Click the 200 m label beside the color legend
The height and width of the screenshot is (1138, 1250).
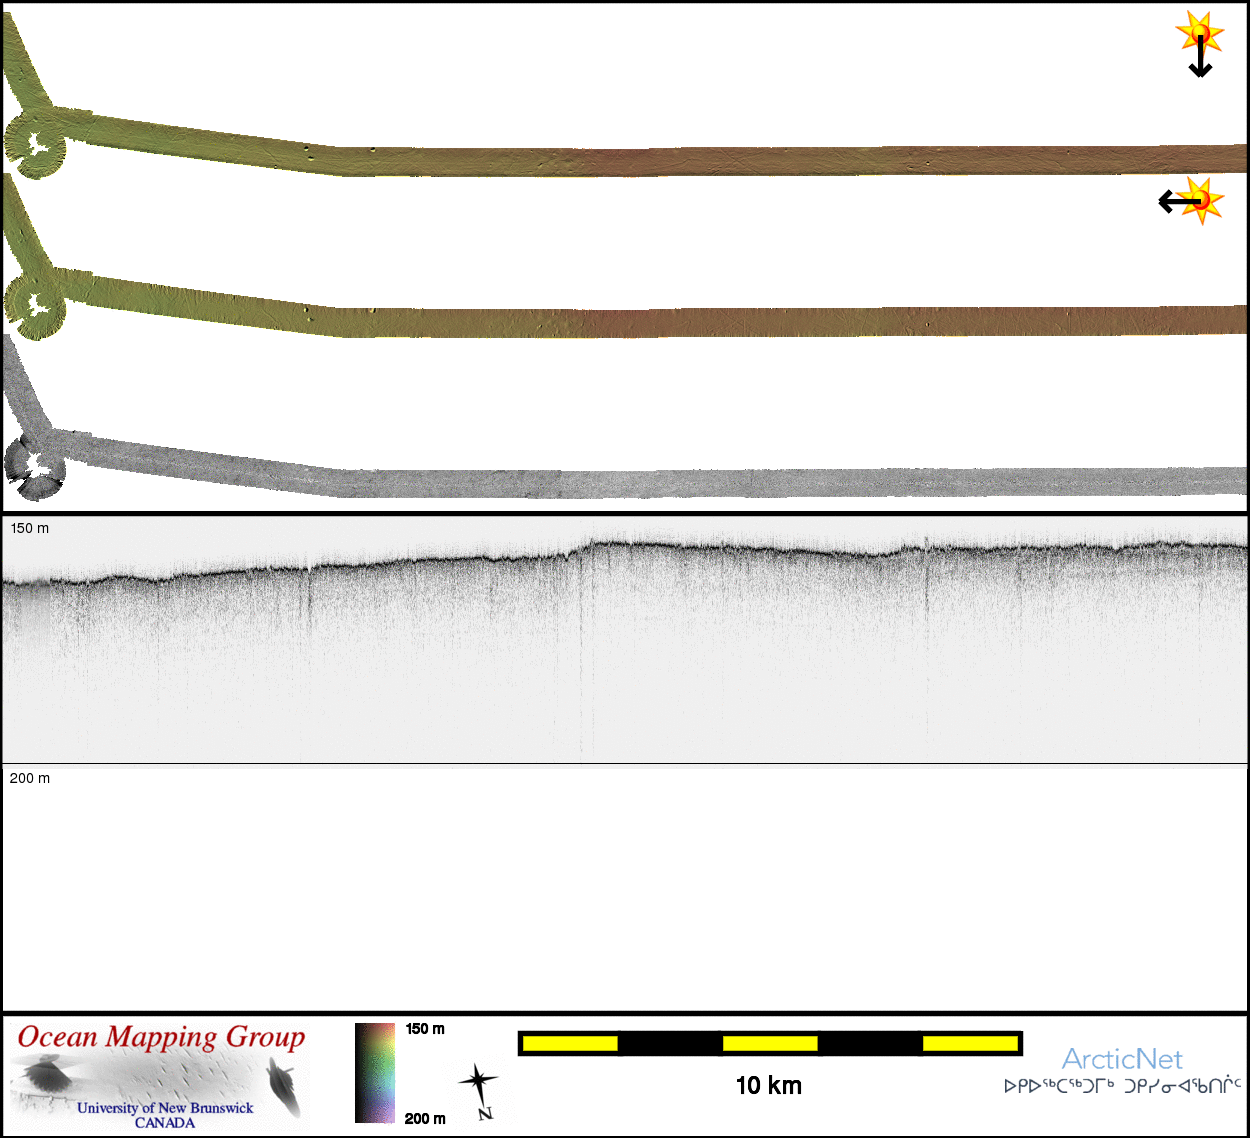pos(425,1119)
